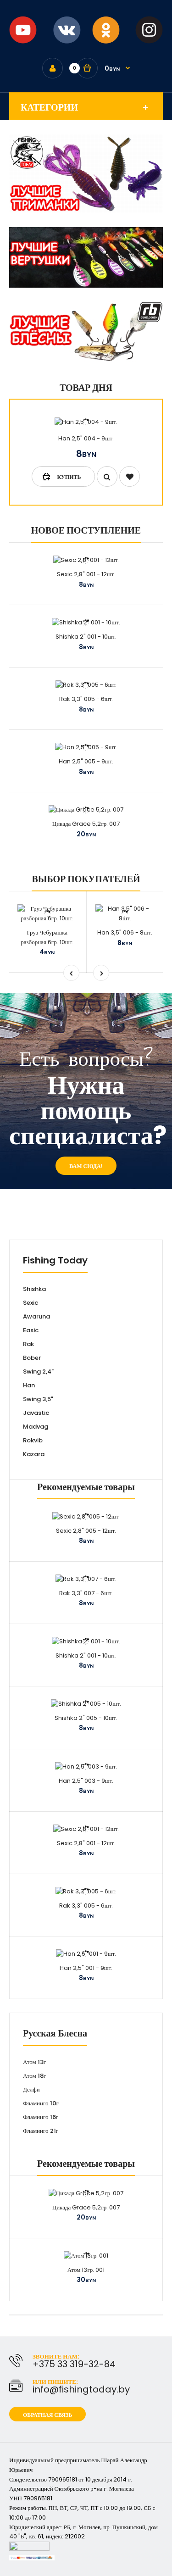Add Han 2,5" 004 to favorites

pyautogui.click(x=129, y=477)
